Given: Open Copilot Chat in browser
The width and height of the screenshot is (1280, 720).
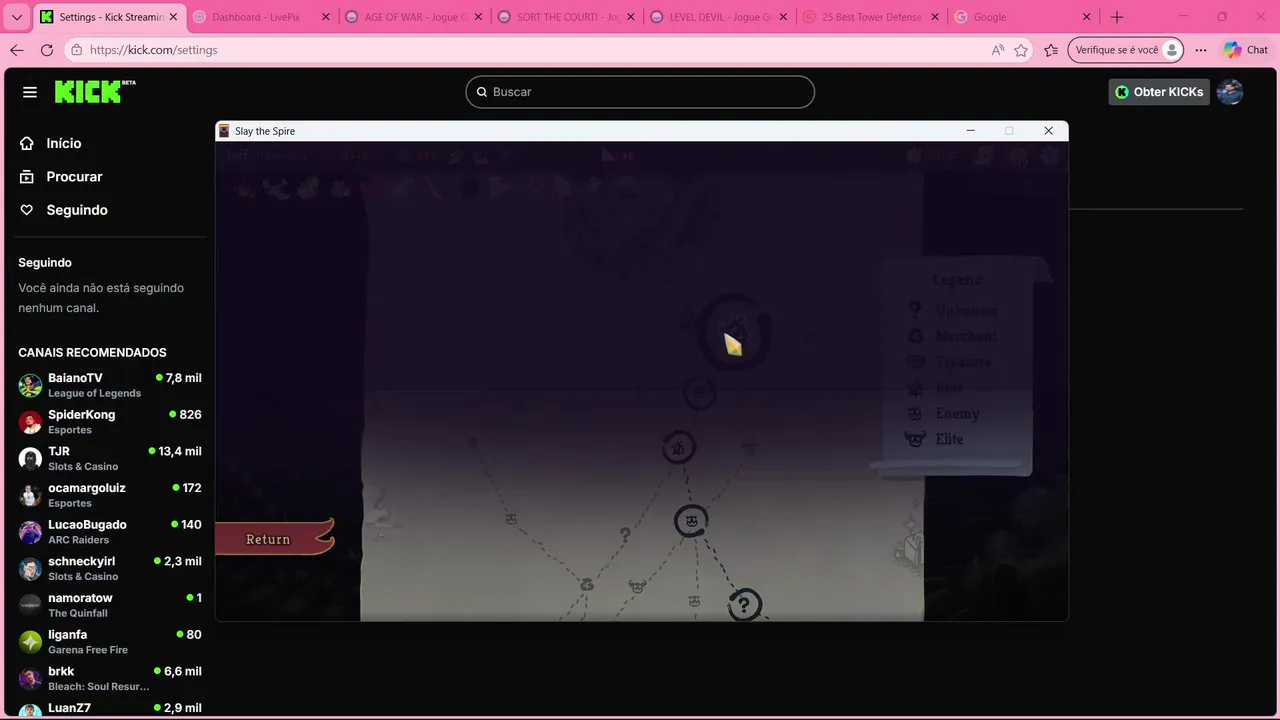Looking at the screenshot, I should [1245, 50].
